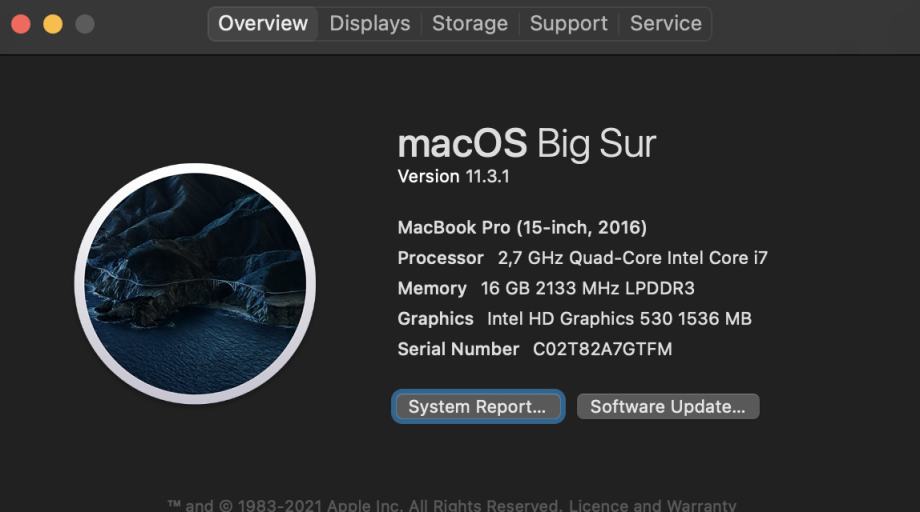Image resolution: width=920 pixels, height=512 pixels.
Task: Minimize window with the yellow button
Action: pyautogui.click(x=53, y=24)
